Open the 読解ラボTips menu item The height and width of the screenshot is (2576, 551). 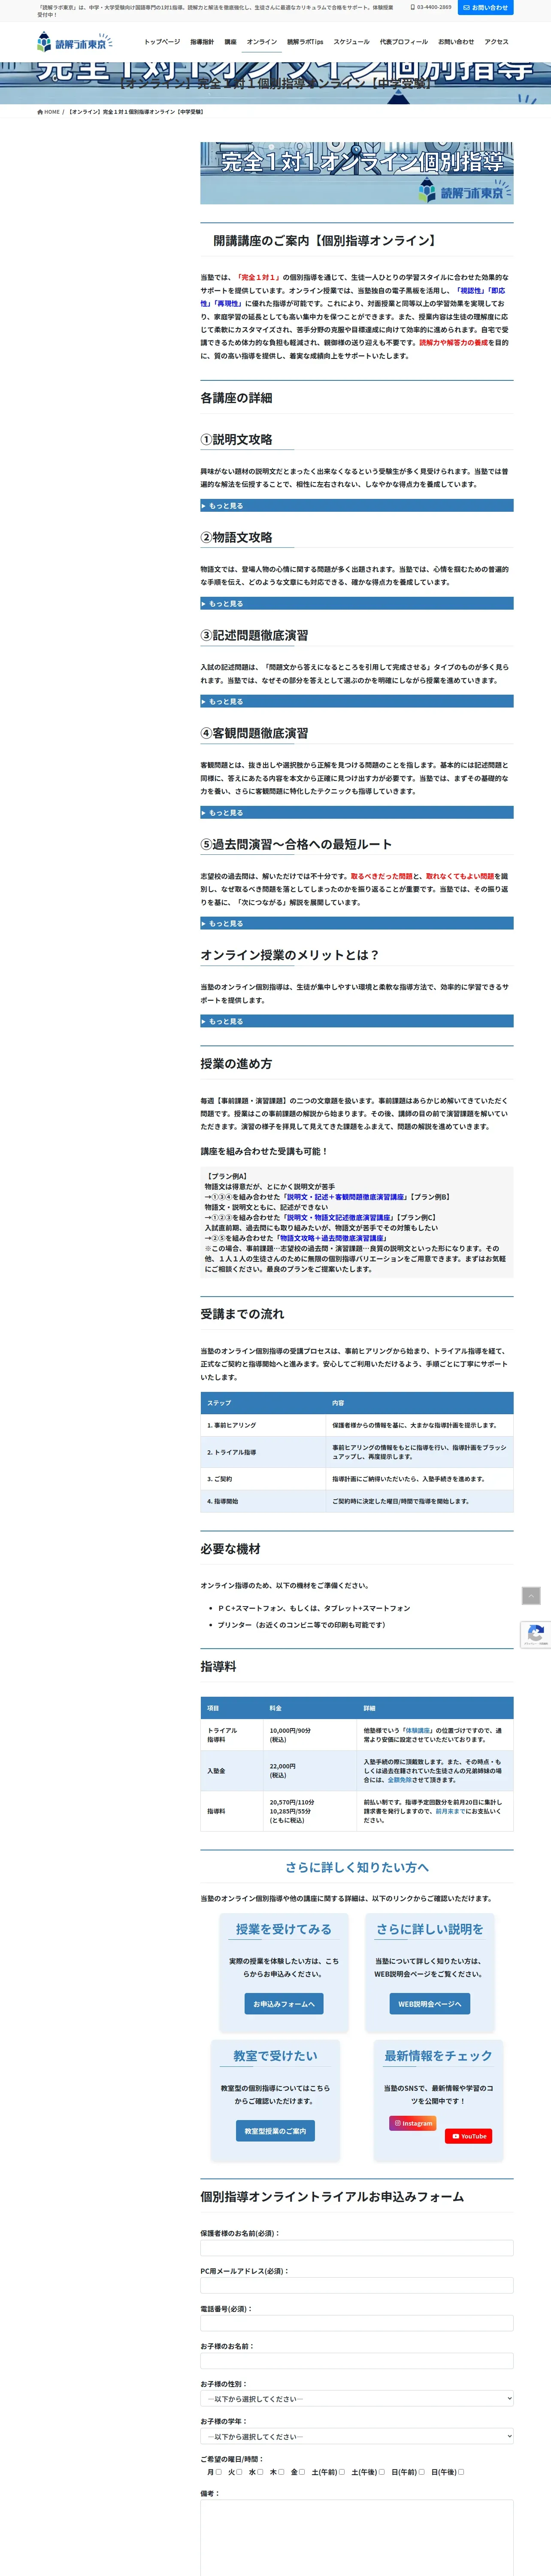305,42
